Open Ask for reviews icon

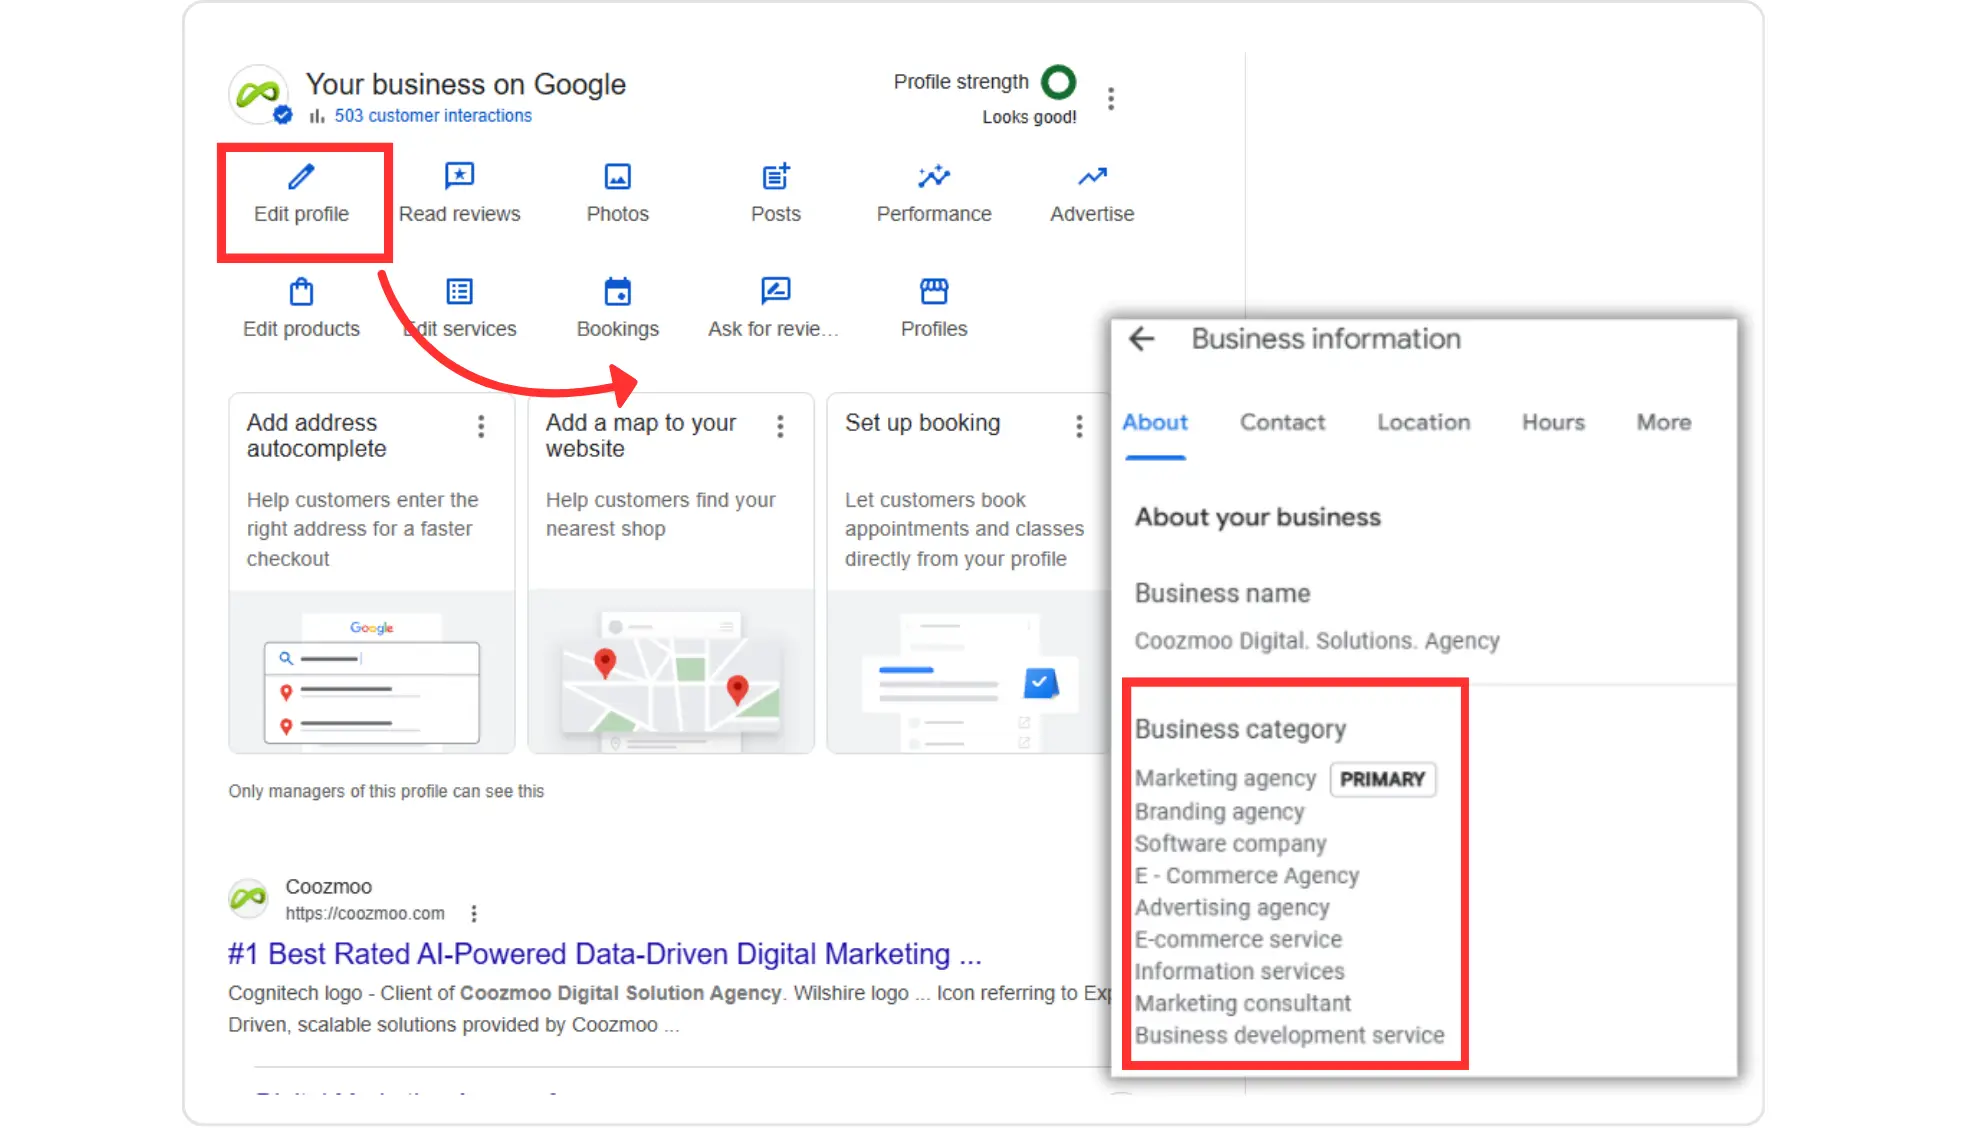(776, 291)
